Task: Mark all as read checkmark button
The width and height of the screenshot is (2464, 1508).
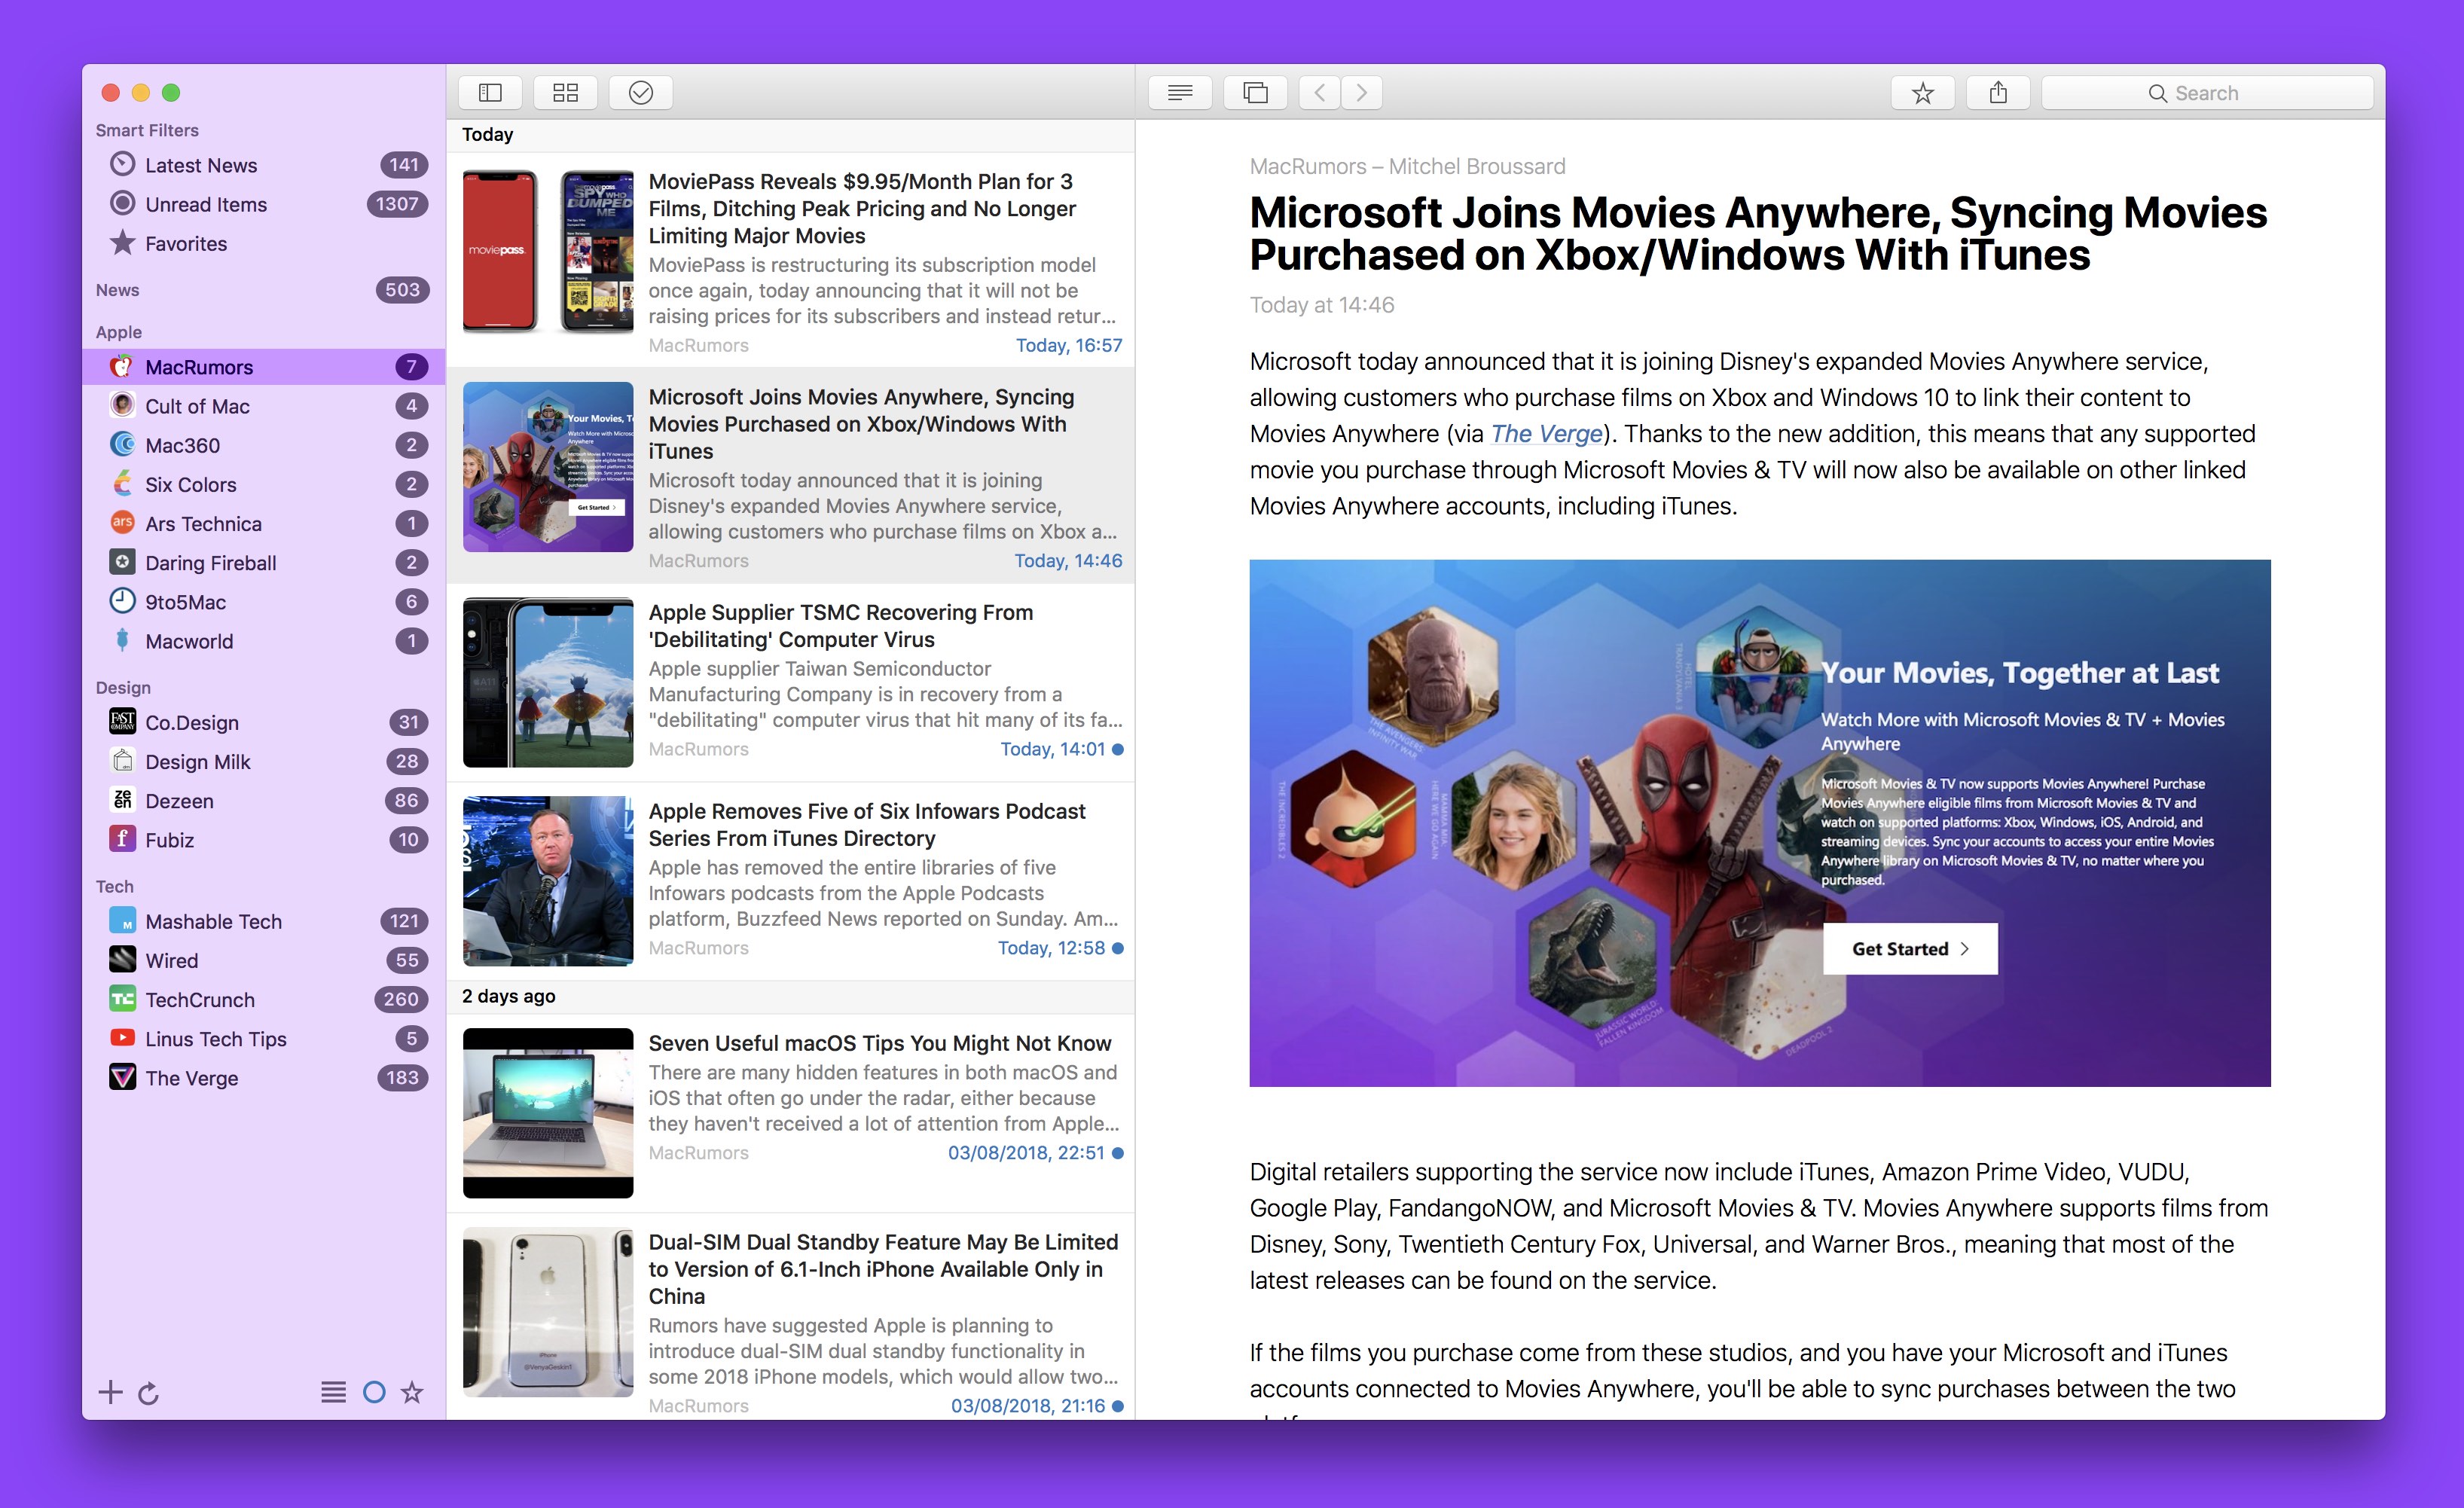Action: coord(640,93)
